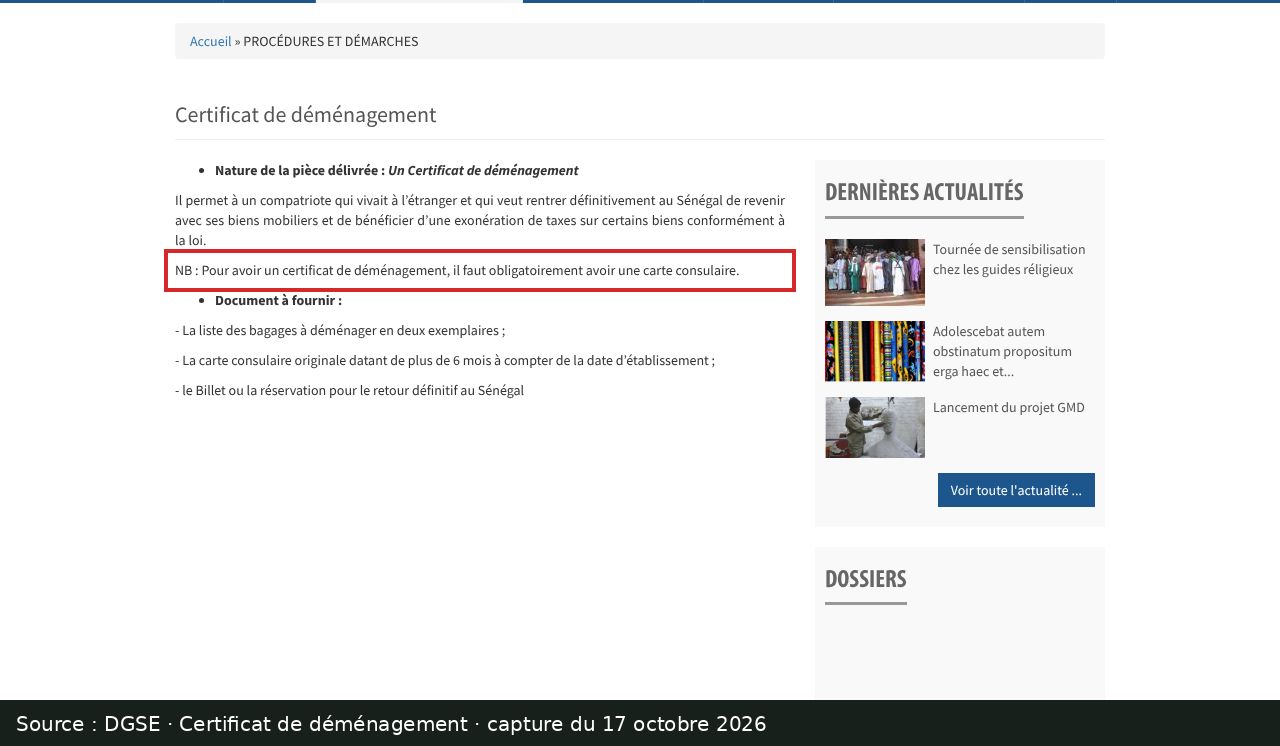Click the 'Voir toute l'actualité ...' button
This screenshot has width=1280, height=746.
[x=1016, y=490]
